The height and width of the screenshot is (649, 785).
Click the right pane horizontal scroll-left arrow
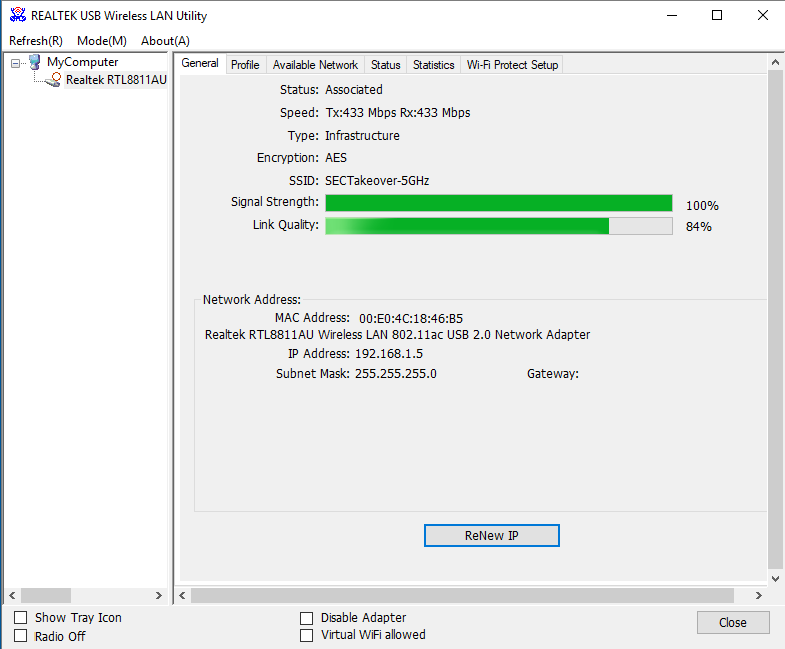(x=182, y=595)
